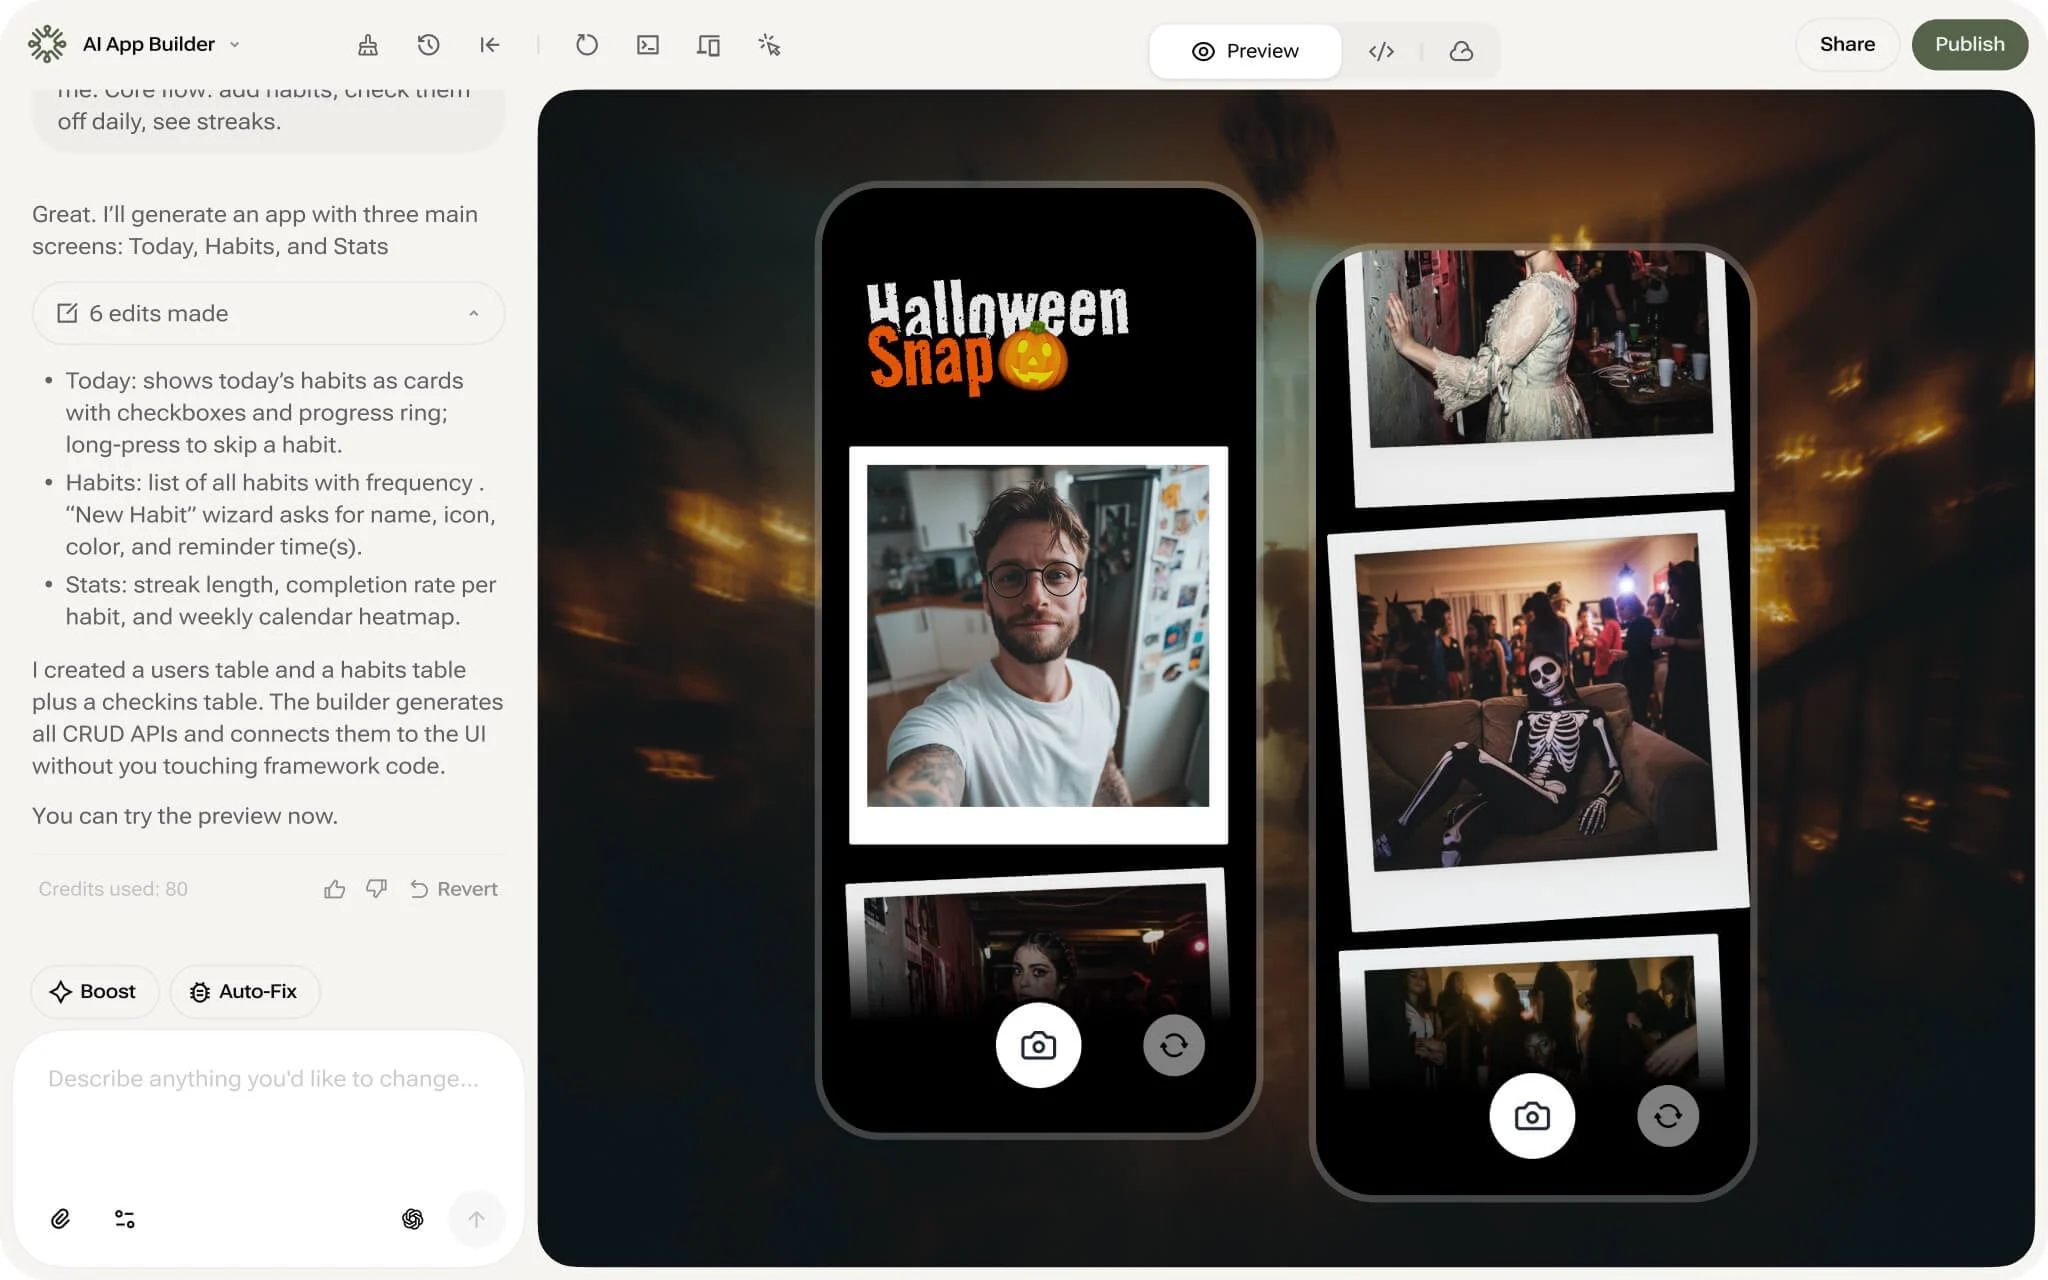This screenshot has width=2048, height=1280.
Task: Click the refresh preview icon
Action: tap(587, 45)
